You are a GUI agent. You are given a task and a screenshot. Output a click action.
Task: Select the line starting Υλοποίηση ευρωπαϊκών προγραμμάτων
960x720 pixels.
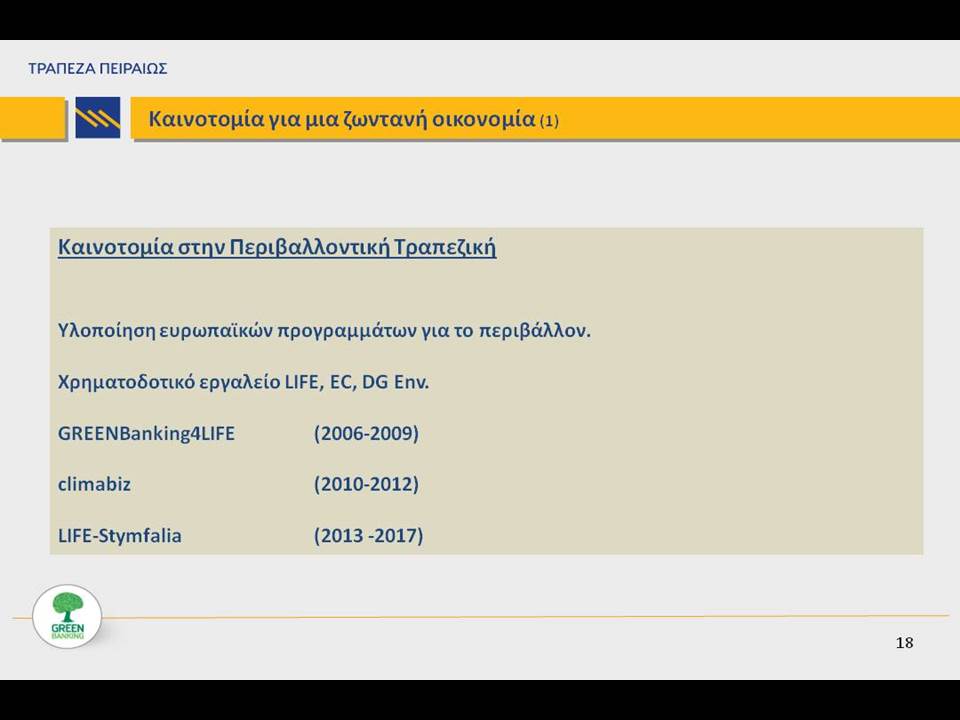324,331
